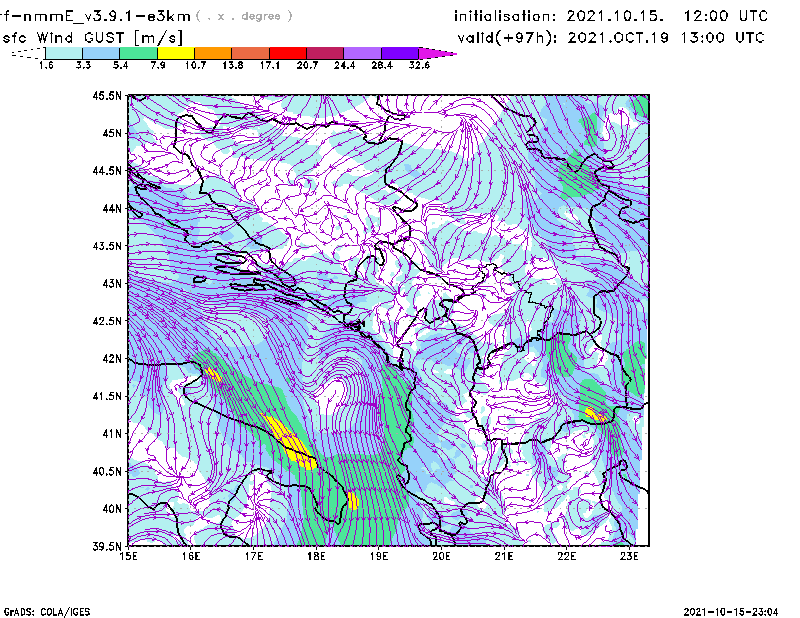The image size is (800, 618).
Task: Click the 43.5N latitude label
Action: point(107,245)
